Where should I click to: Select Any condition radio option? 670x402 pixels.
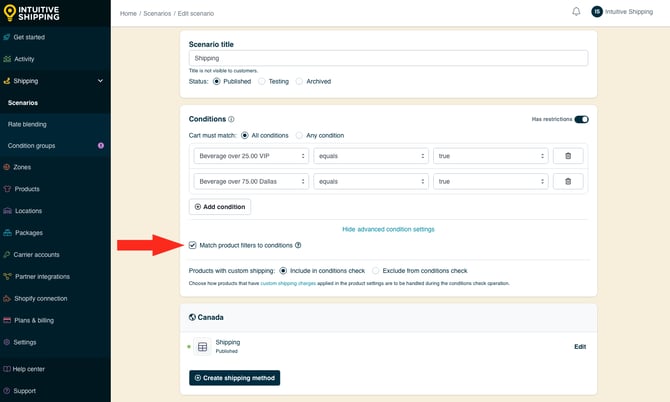299,135
